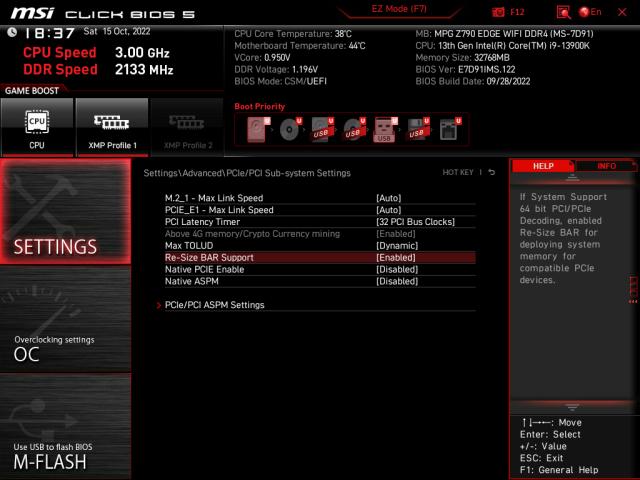The width and height of the screenshot is (640, 480).
Task: Select the PCI Latency Timer row label
Action: tap(202, 222)
